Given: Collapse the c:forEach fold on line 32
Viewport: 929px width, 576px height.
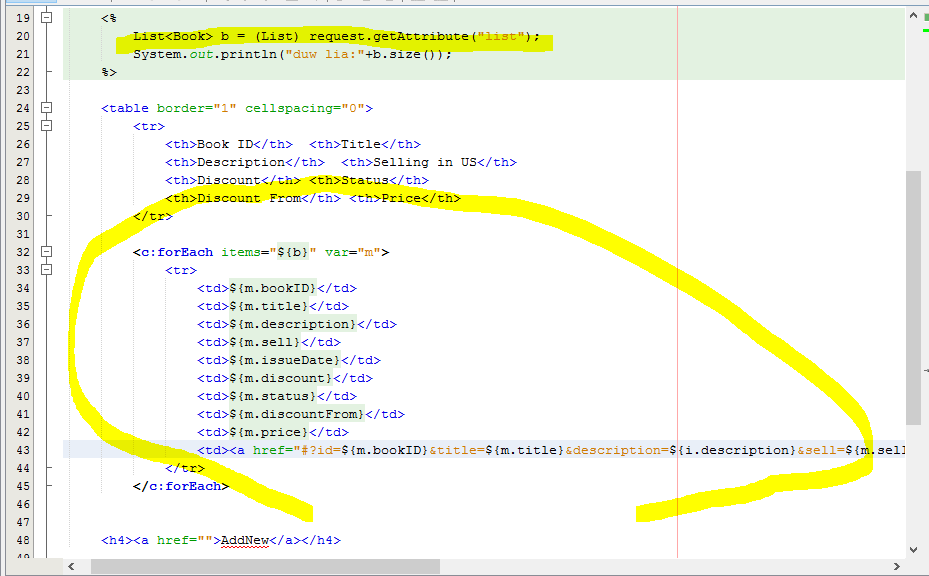Looking at the screenshot, I should [46, 252].
